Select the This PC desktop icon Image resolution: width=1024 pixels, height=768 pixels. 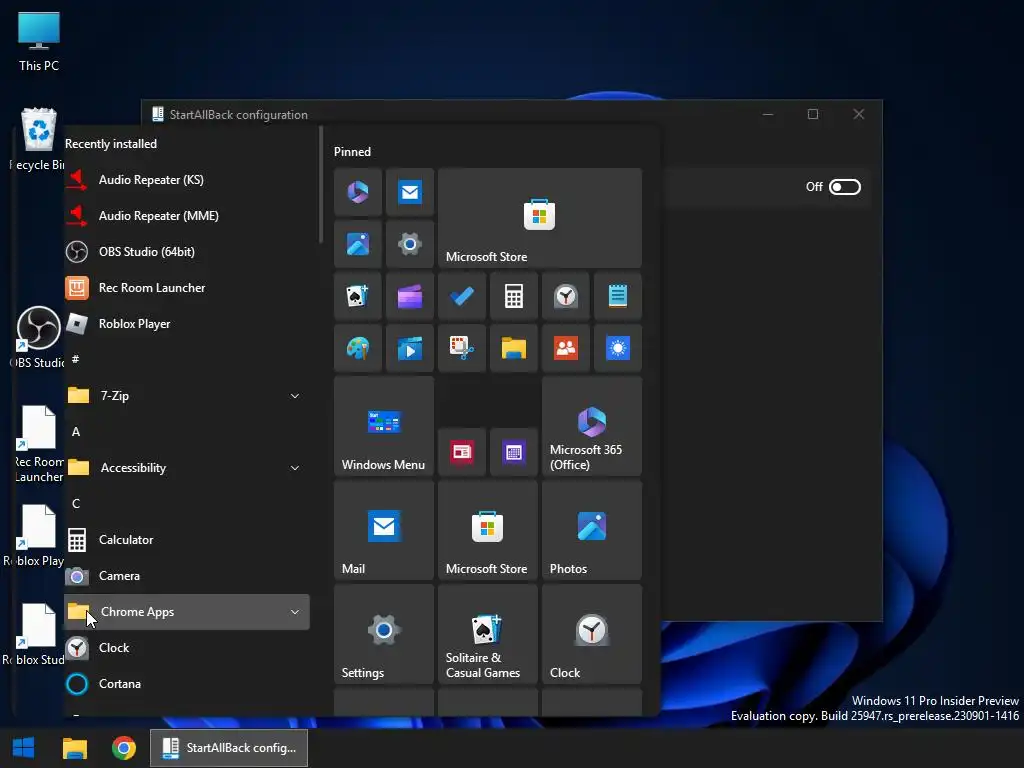39,41
